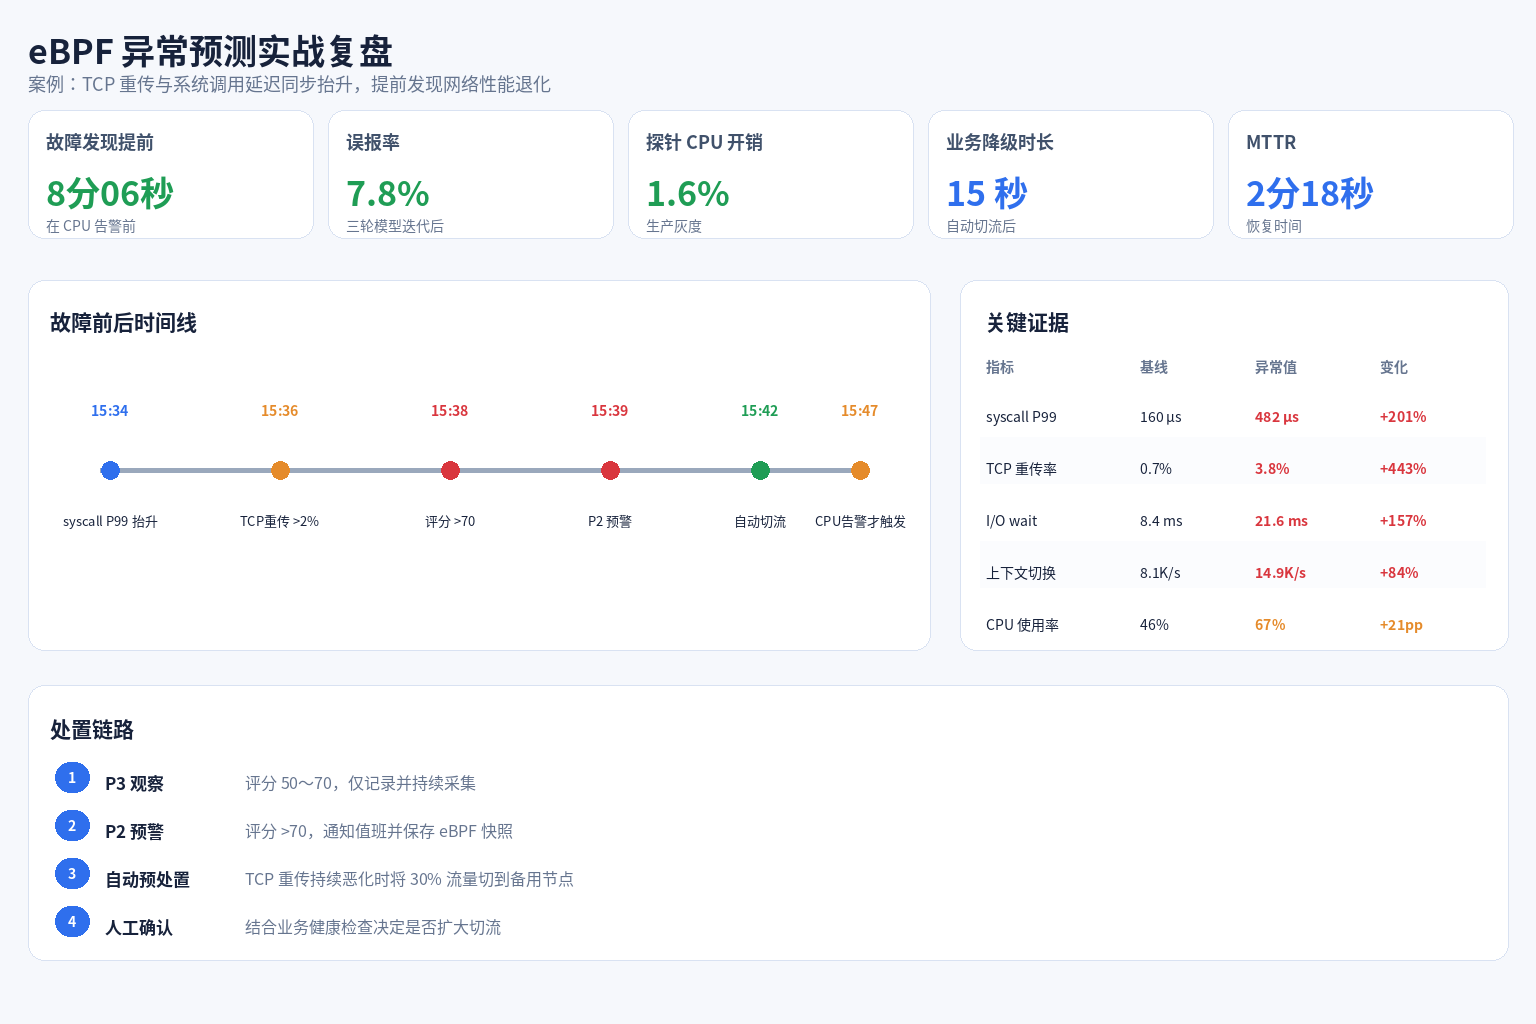
Task: Click the red 15:39 timeline dot
Action: [x=610, y=470]
